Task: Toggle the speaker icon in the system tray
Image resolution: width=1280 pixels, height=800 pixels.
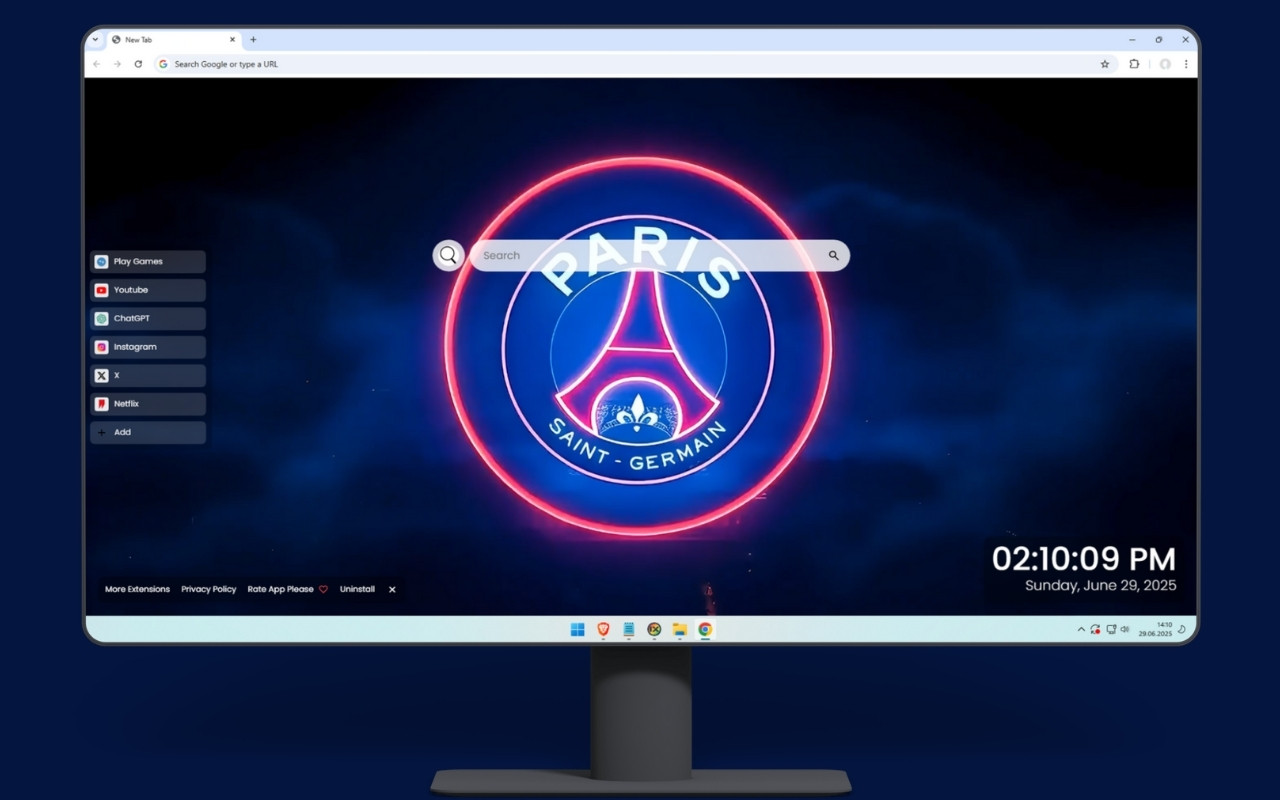Action: (1125, 629)
